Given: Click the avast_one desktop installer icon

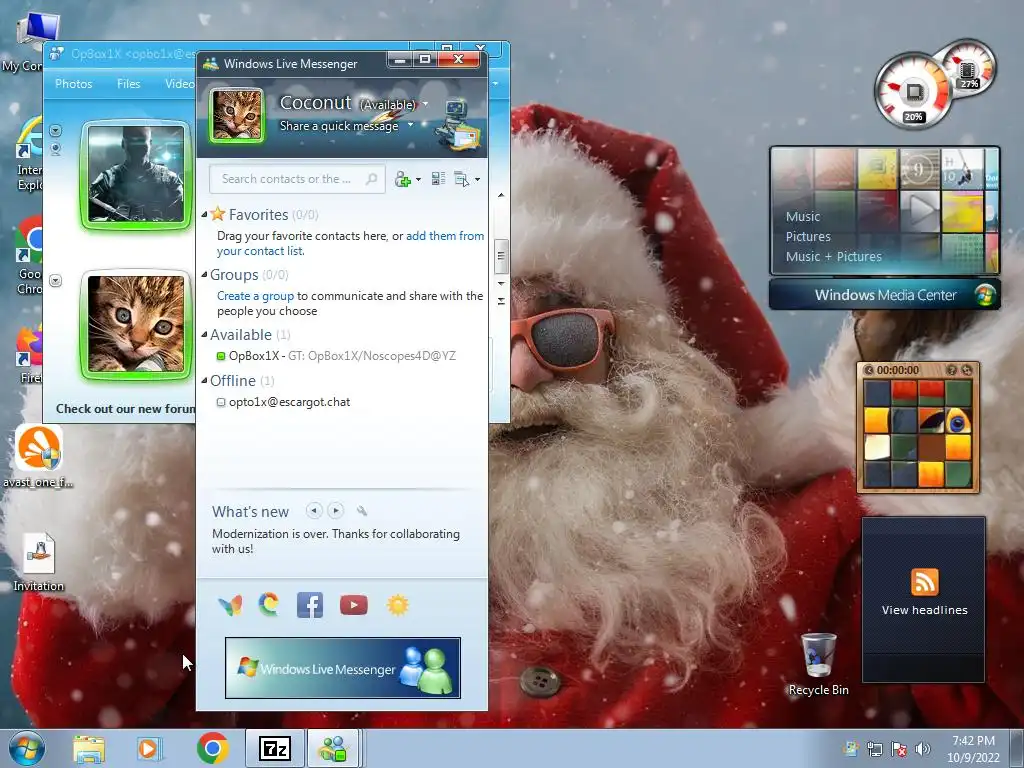Looking at the screenshot, I should [39, 456].
